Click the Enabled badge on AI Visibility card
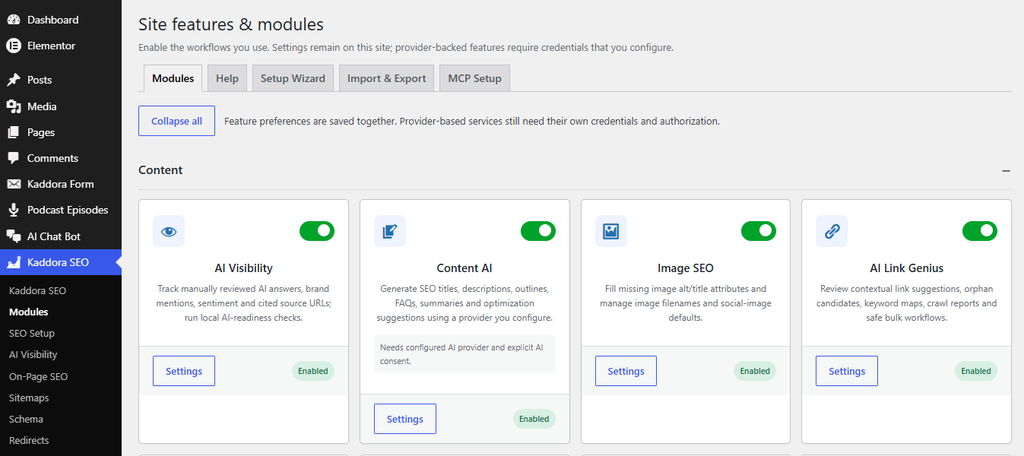 (x=313, y=371)
